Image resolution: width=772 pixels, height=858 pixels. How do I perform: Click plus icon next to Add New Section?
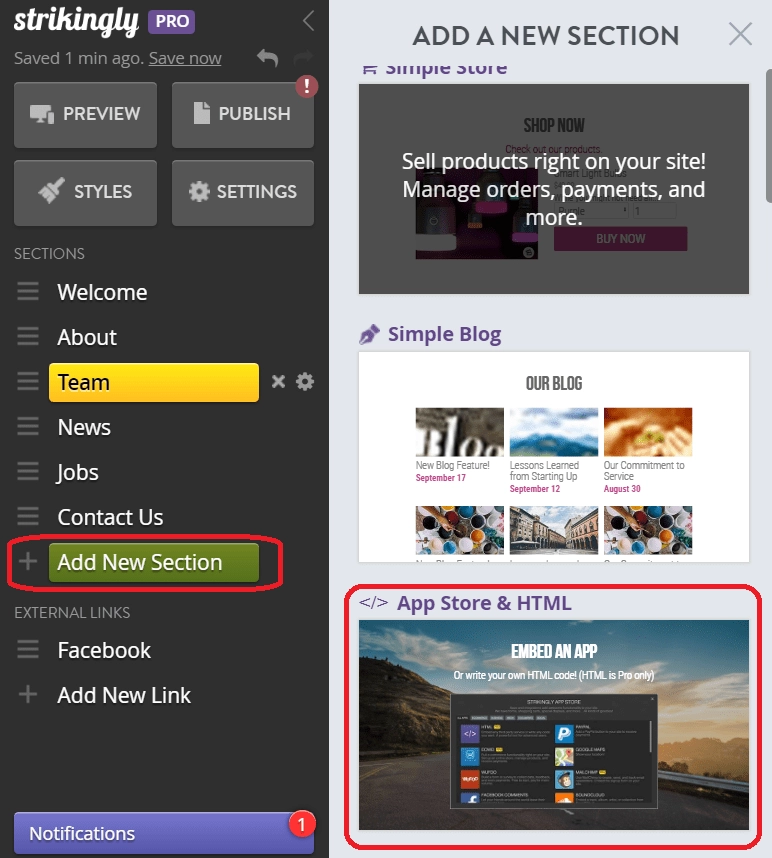point(28,561)
